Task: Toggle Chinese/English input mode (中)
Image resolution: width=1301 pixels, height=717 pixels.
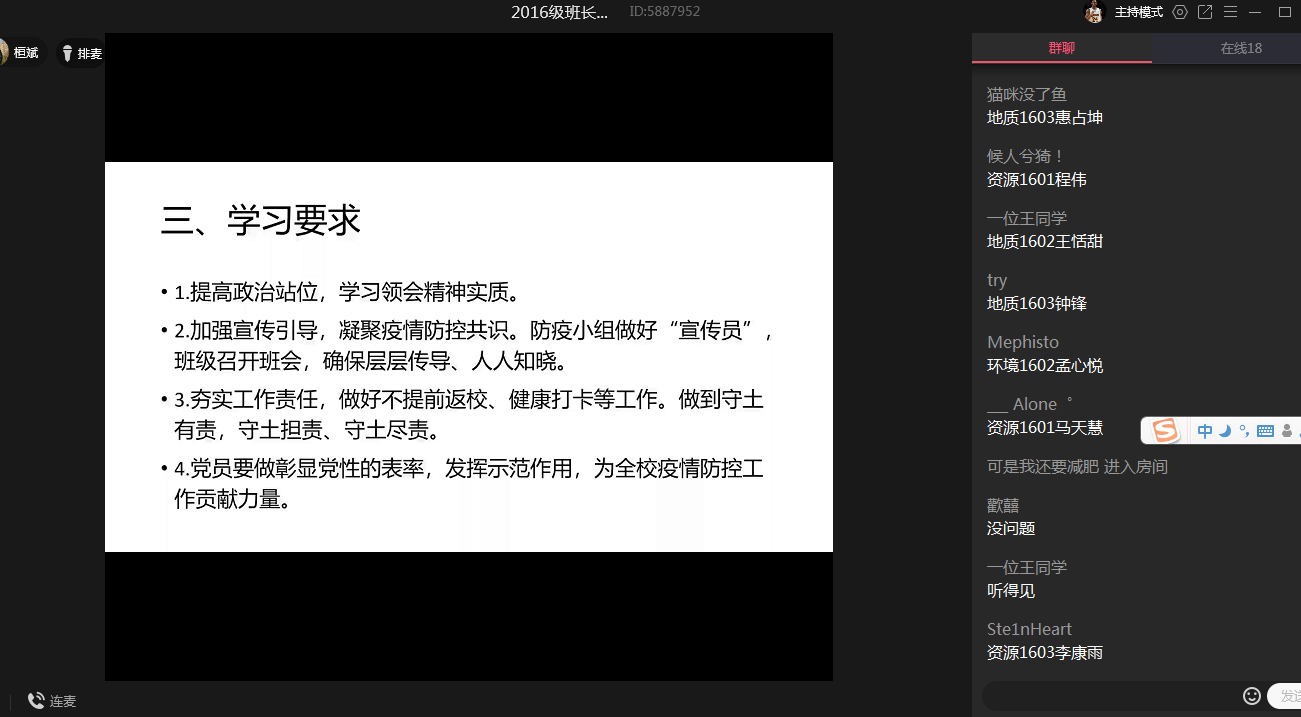Action: coord(1205,431)
